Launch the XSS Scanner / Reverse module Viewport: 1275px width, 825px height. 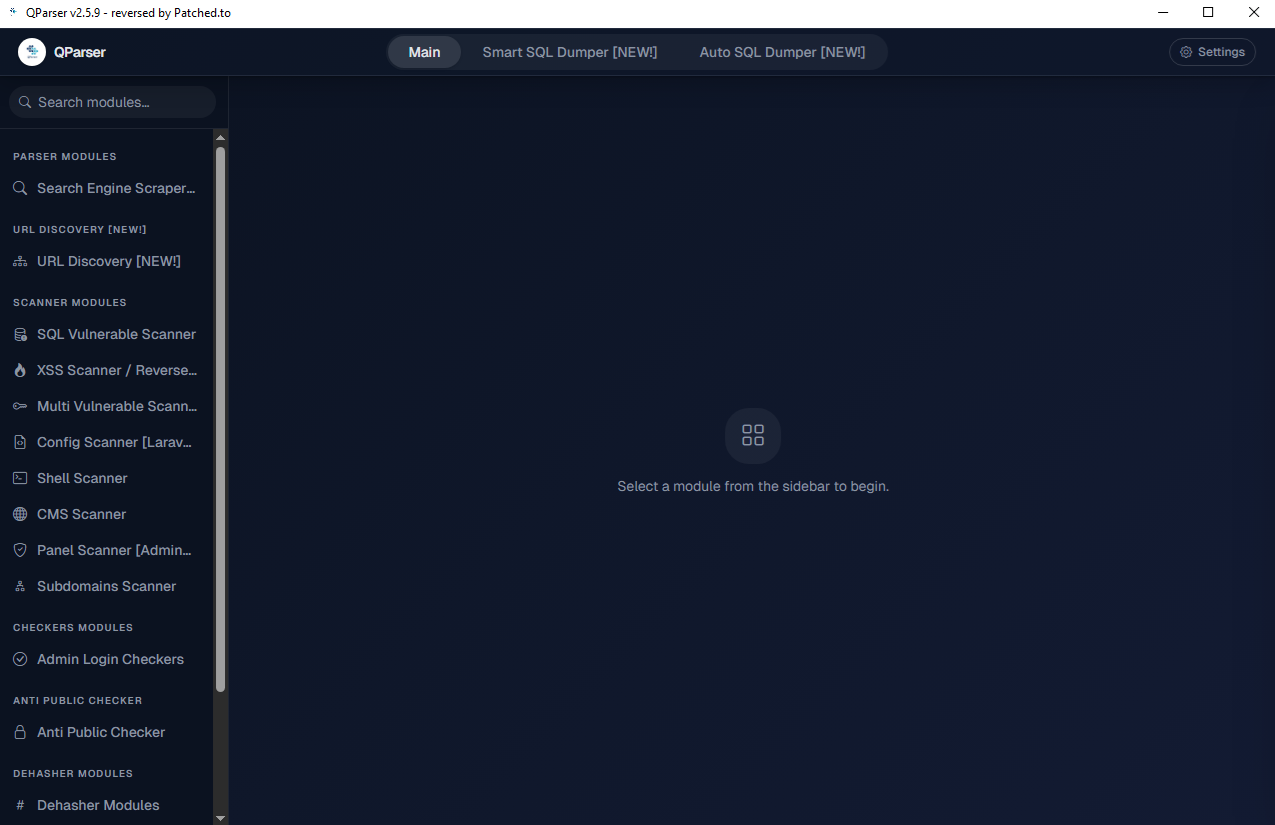point(105,370)
